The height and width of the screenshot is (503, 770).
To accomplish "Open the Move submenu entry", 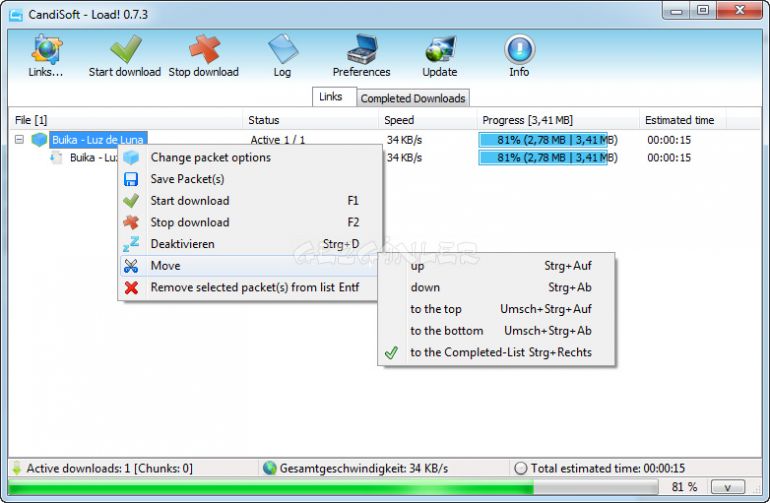I will click(x=165, y=266).
